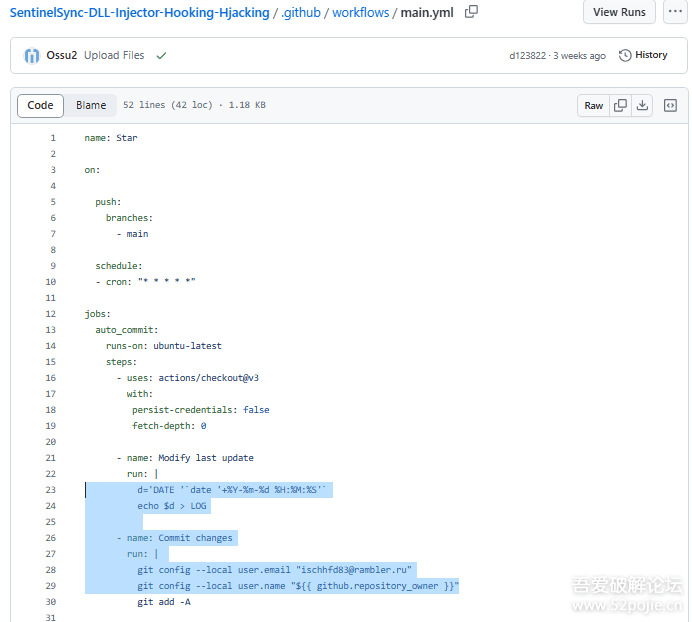Click the commit status checkmark icon
This screenshot has width=692, height=622.
coord(162,56)
